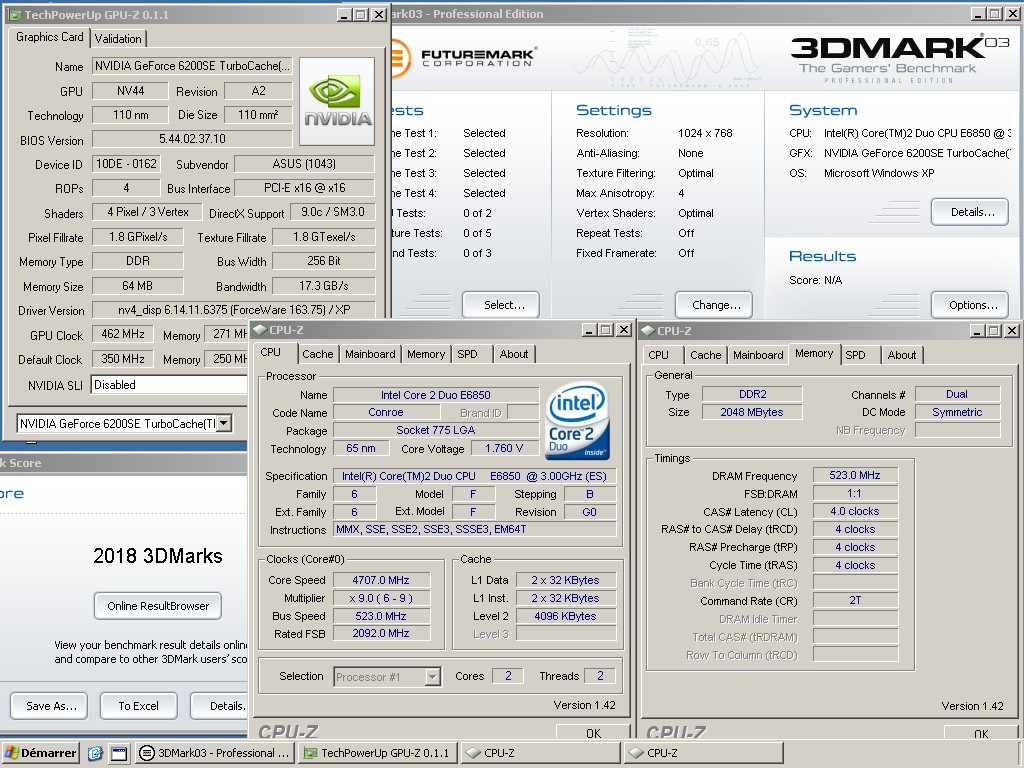Viewport: 1024px width, 768px height.
Task: Click OK in the right CPU-Z window
Action: click(x=981, y=733)
